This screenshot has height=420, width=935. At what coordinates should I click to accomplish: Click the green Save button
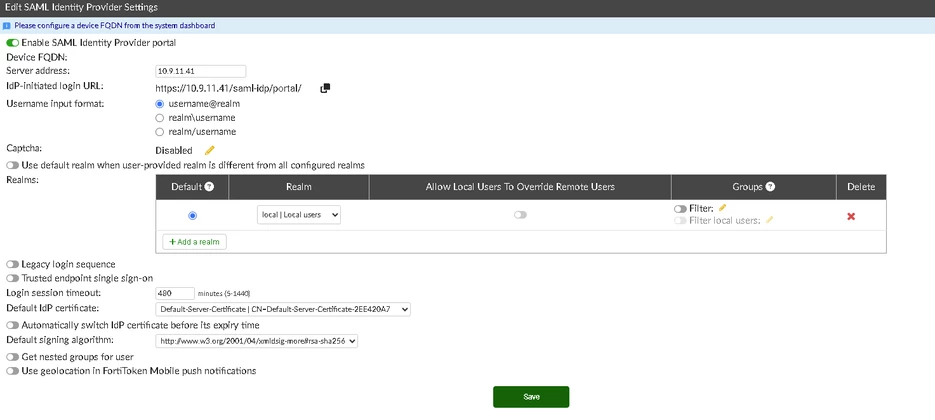click(531, 397)
